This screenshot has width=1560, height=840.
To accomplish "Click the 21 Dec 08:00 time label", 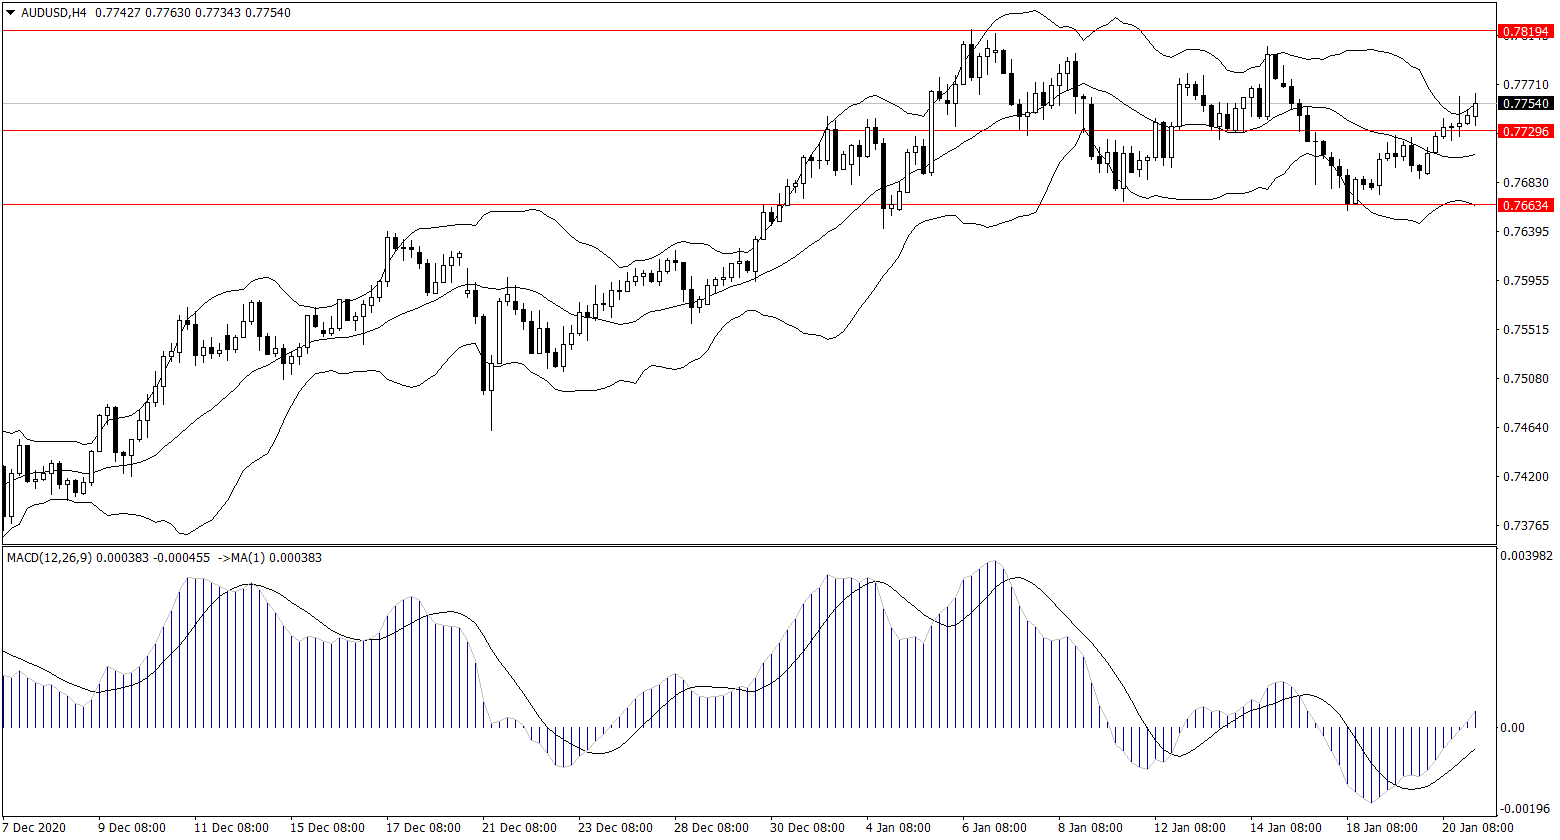I will (520, 828).
